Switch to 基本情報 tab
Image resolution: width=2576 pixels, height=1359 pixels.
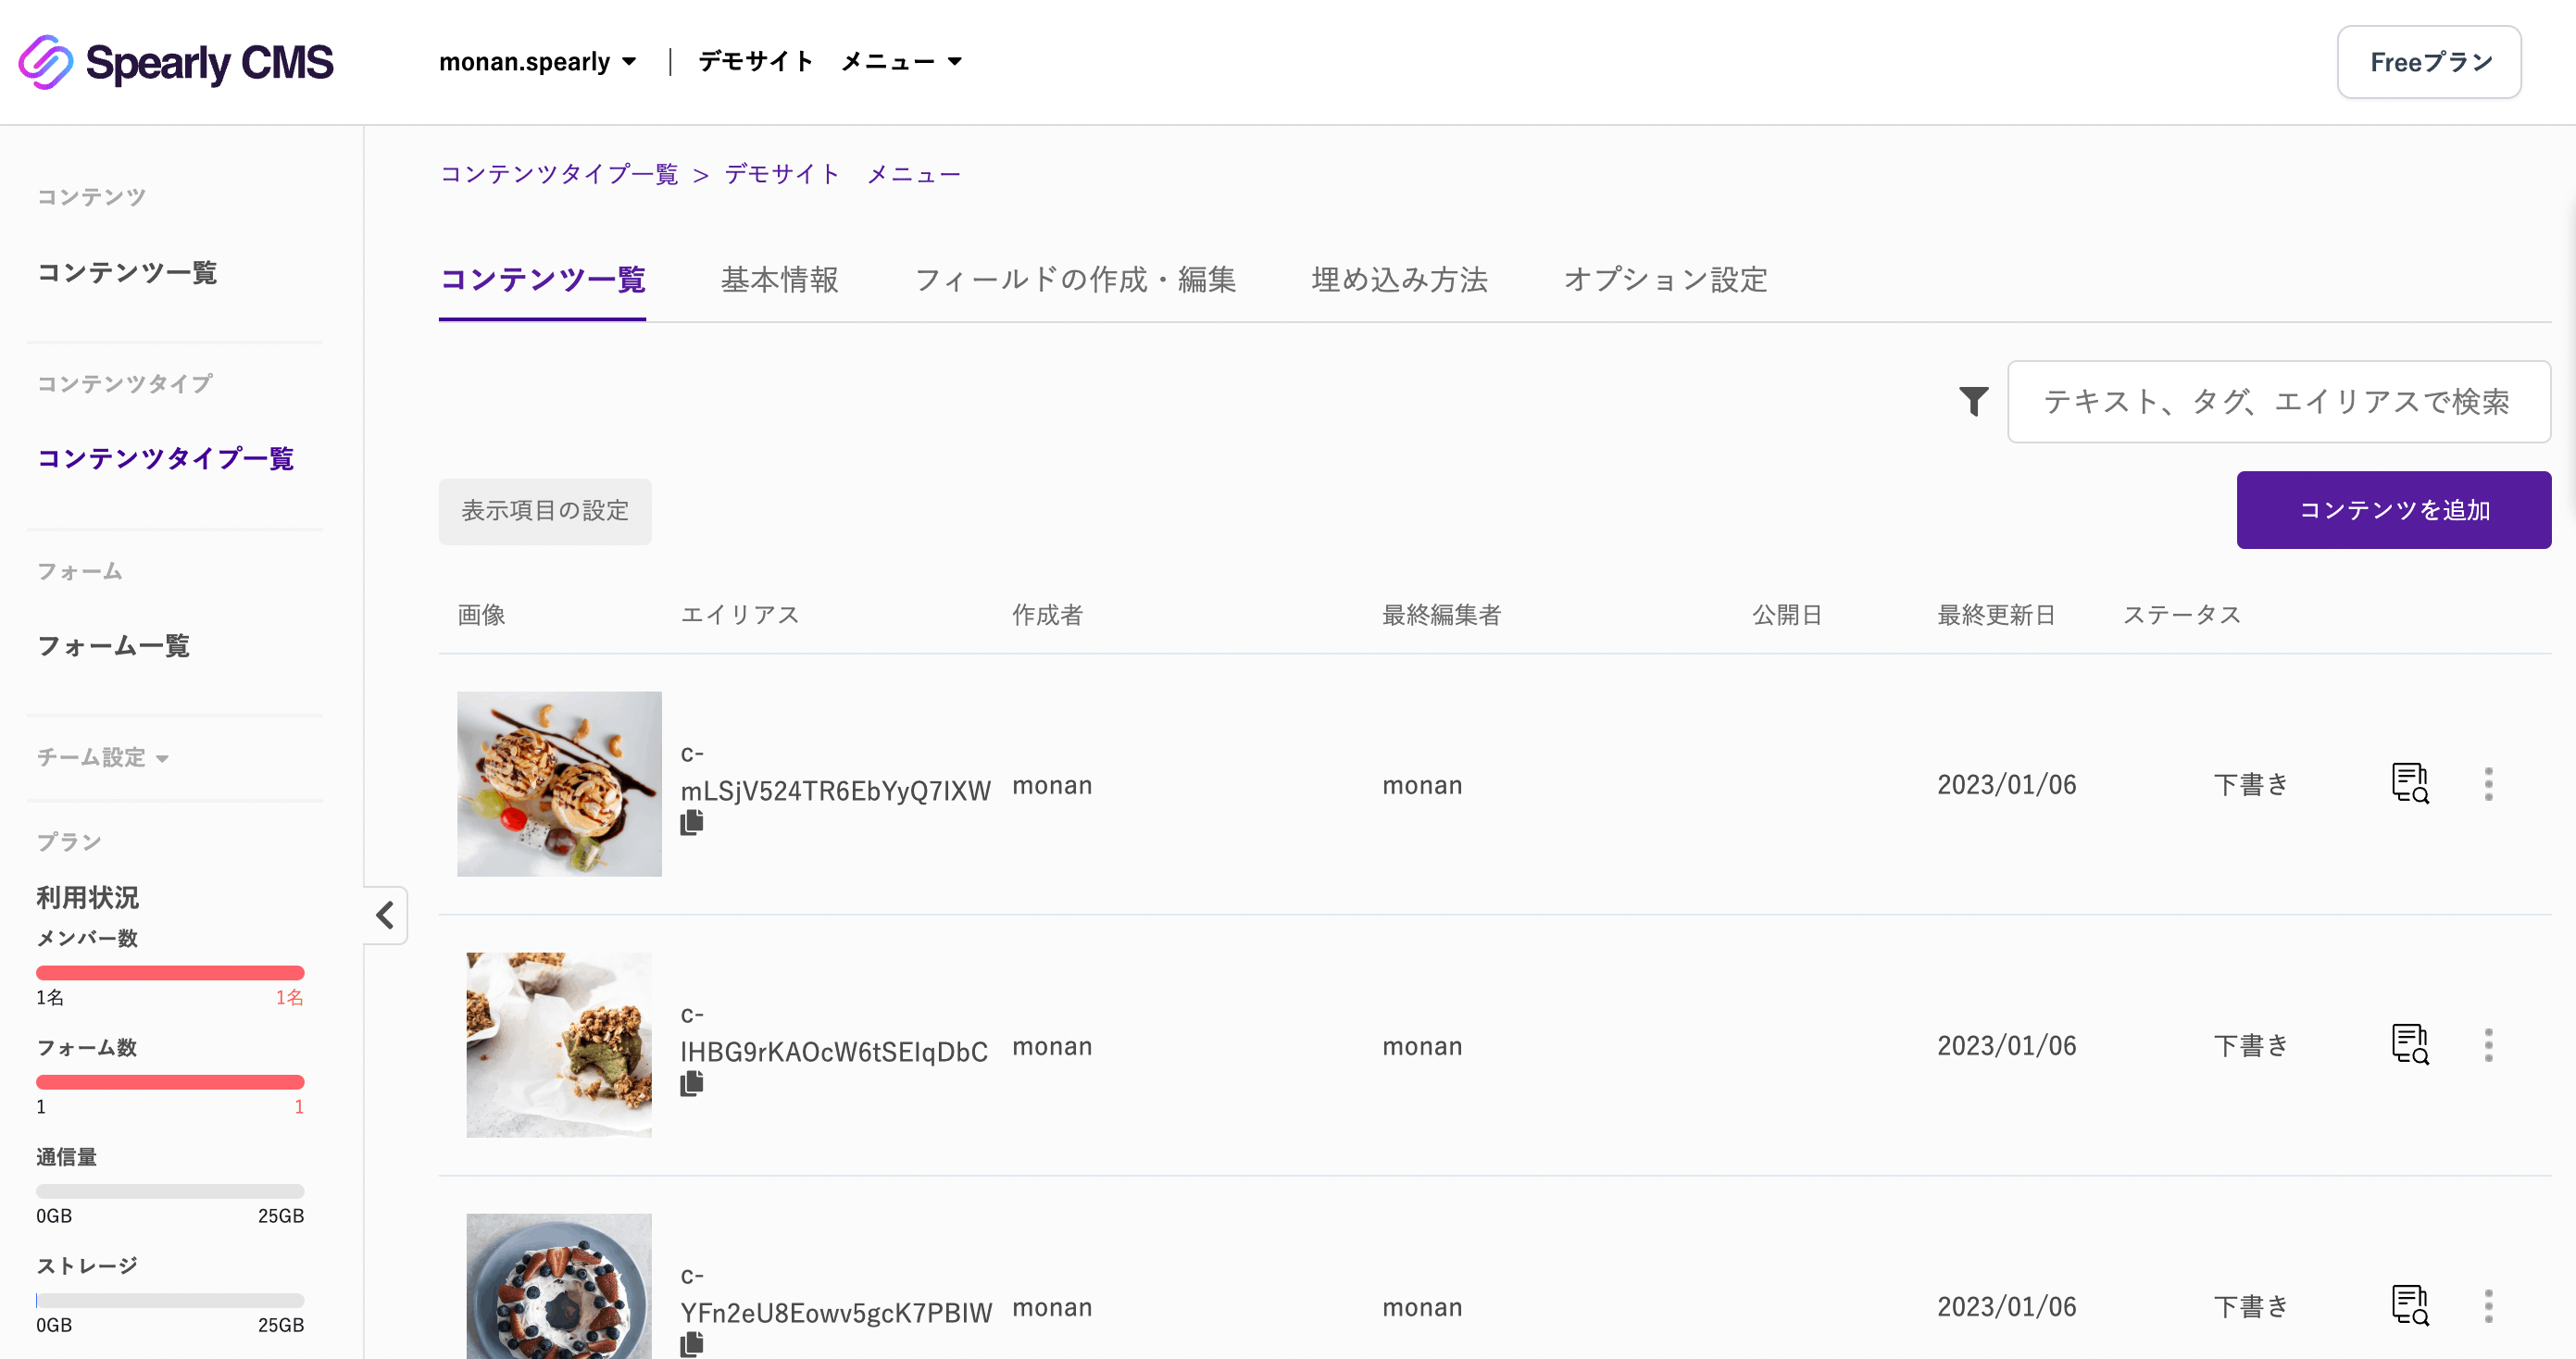[x=780, y=280]
